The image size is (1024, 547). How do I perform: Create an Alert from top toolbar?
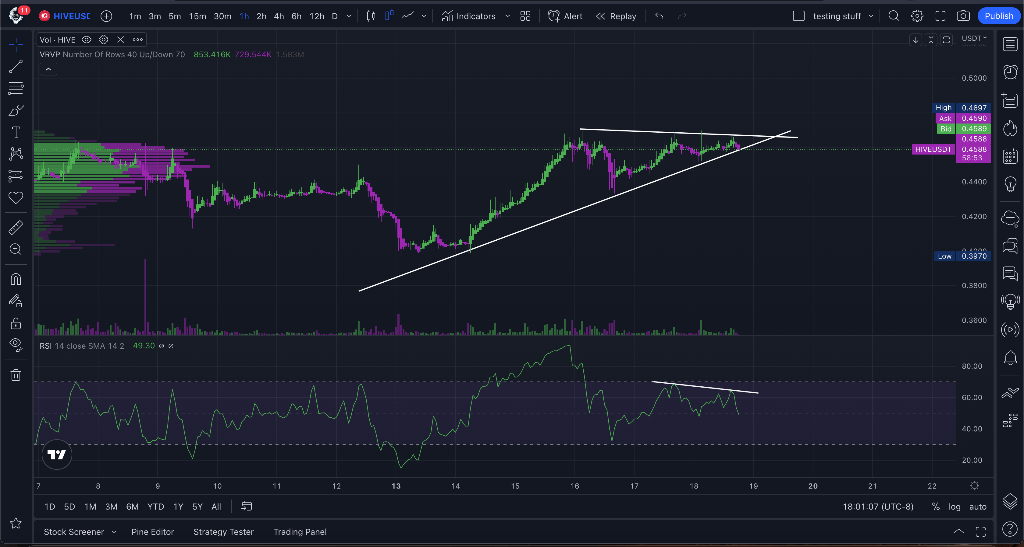click(565, 16)
